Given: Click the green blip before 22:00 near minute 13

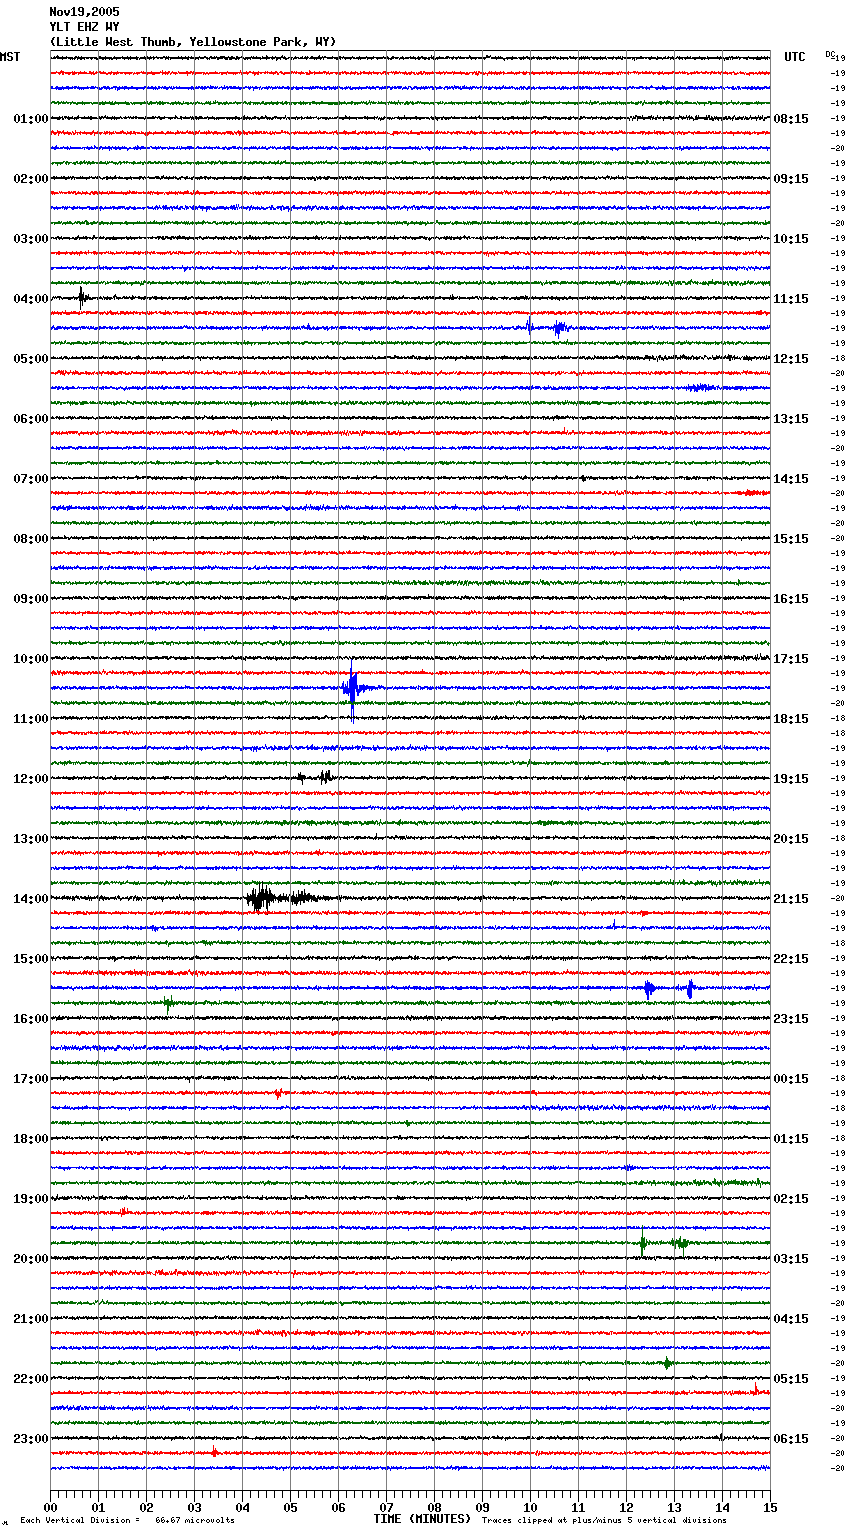Looking at the screenshot, I should click(x=667, y=1362).
